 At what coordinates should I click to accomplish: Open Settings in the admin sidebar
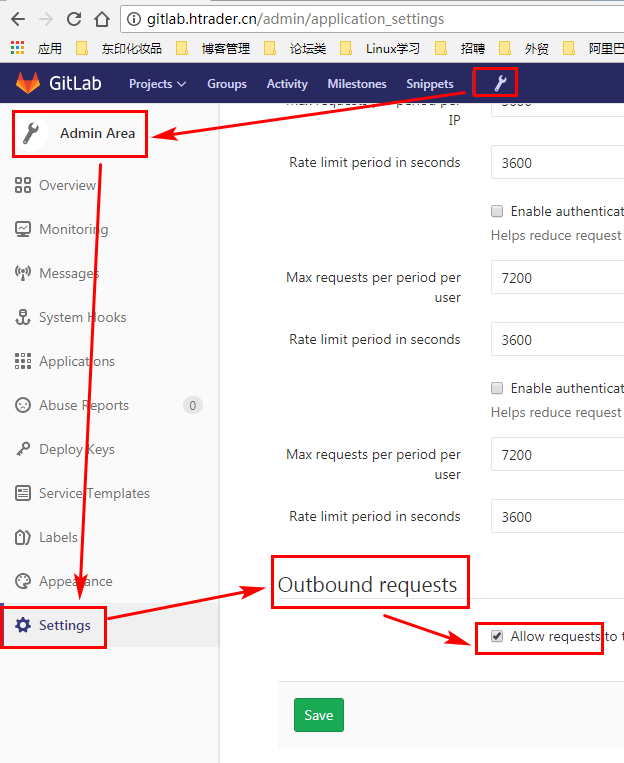coord(64,625)
